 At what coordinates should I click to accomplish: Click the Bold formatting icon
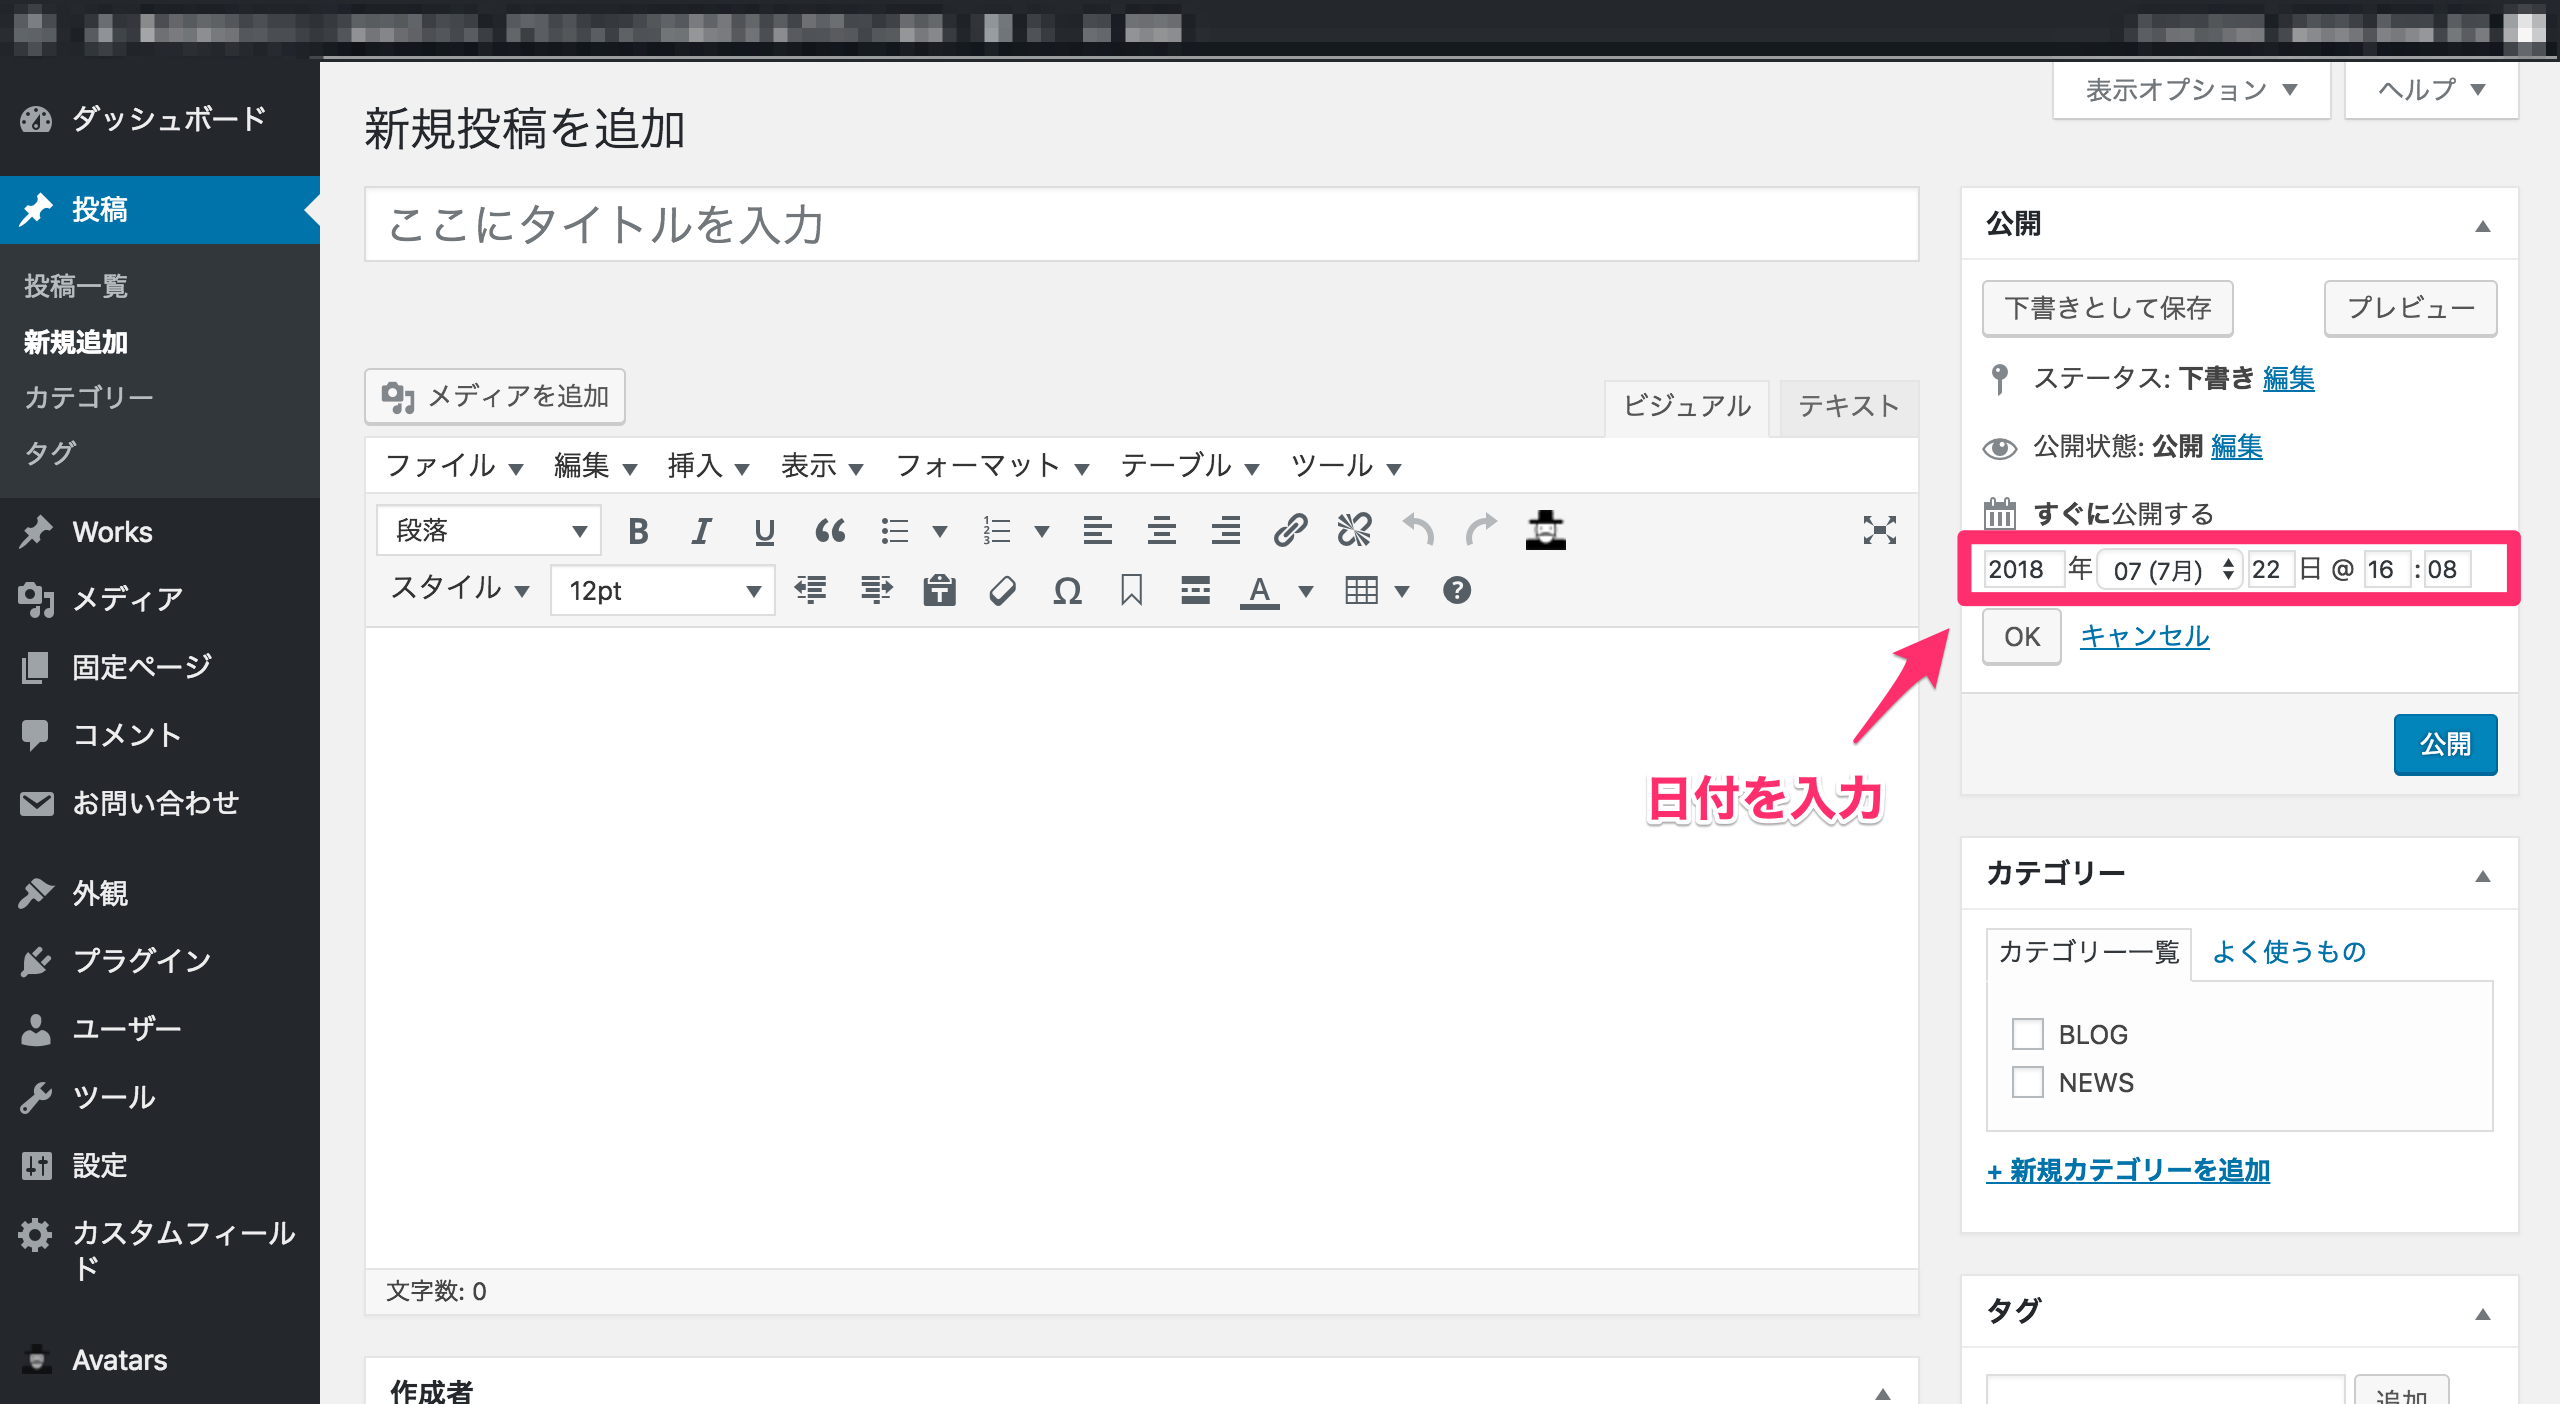[x=638, y=531]
